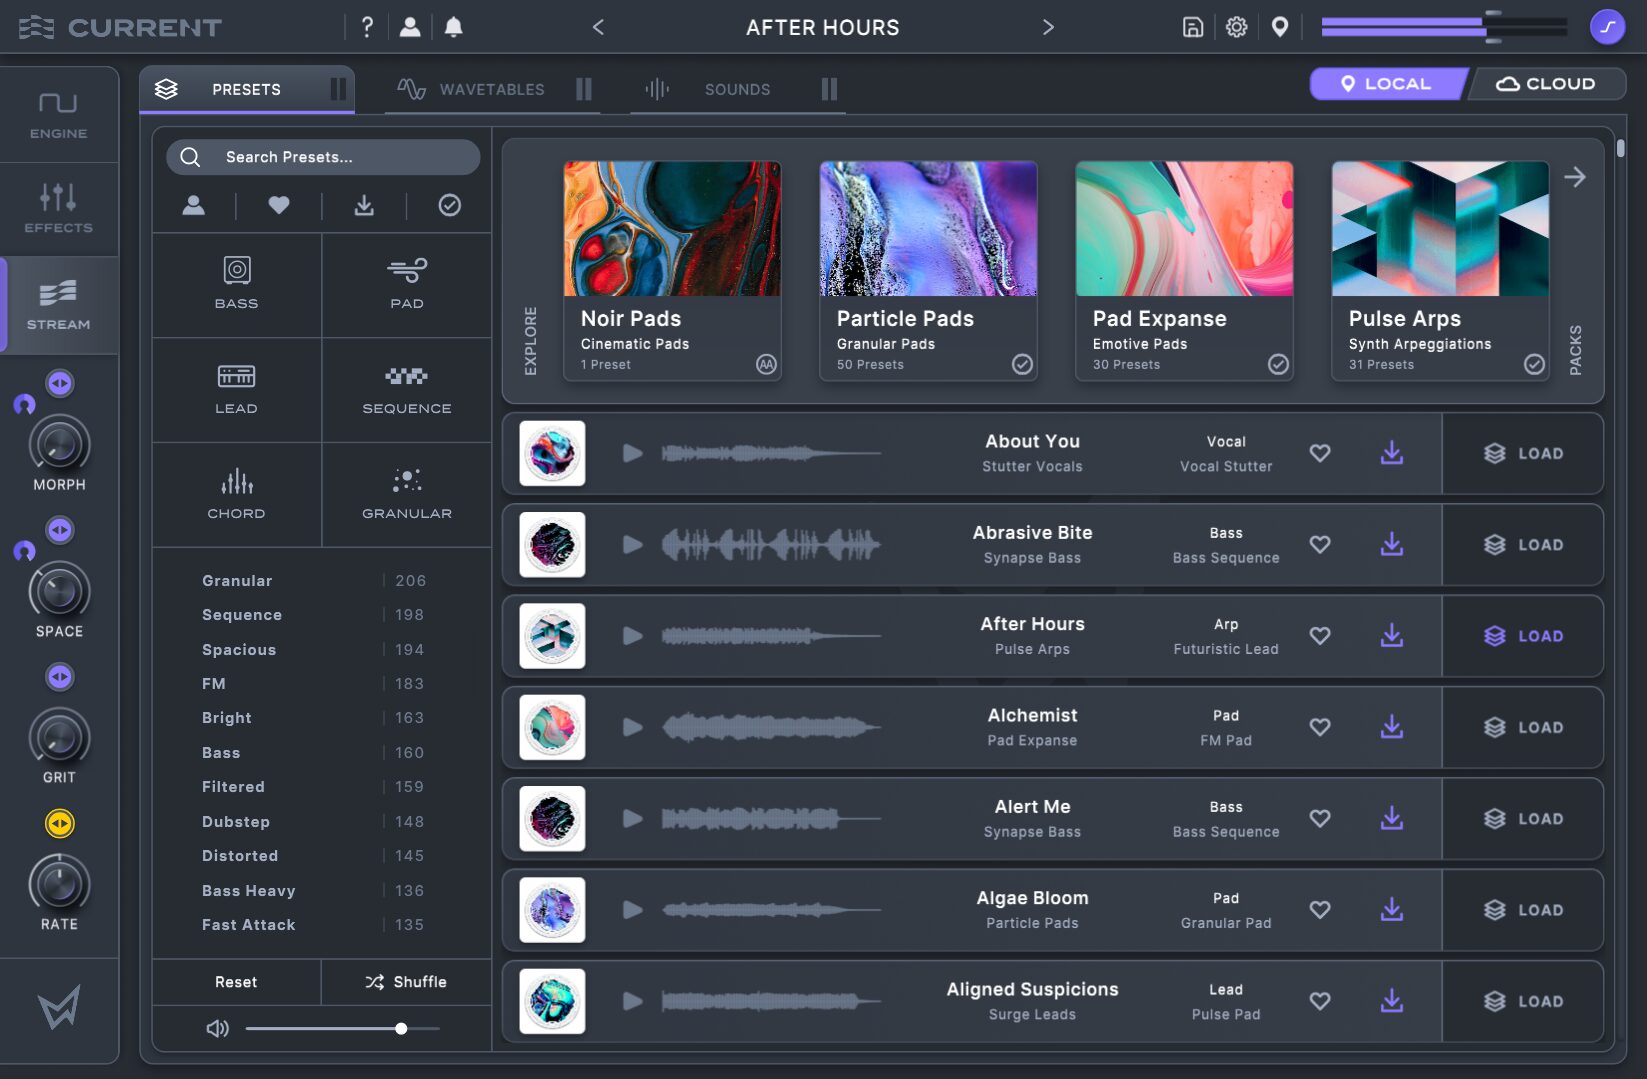Toggle the Sounds tab column handle
Image resolution: width=1647 pixels, height=1079 pixels.
click(x=829, y=89)
